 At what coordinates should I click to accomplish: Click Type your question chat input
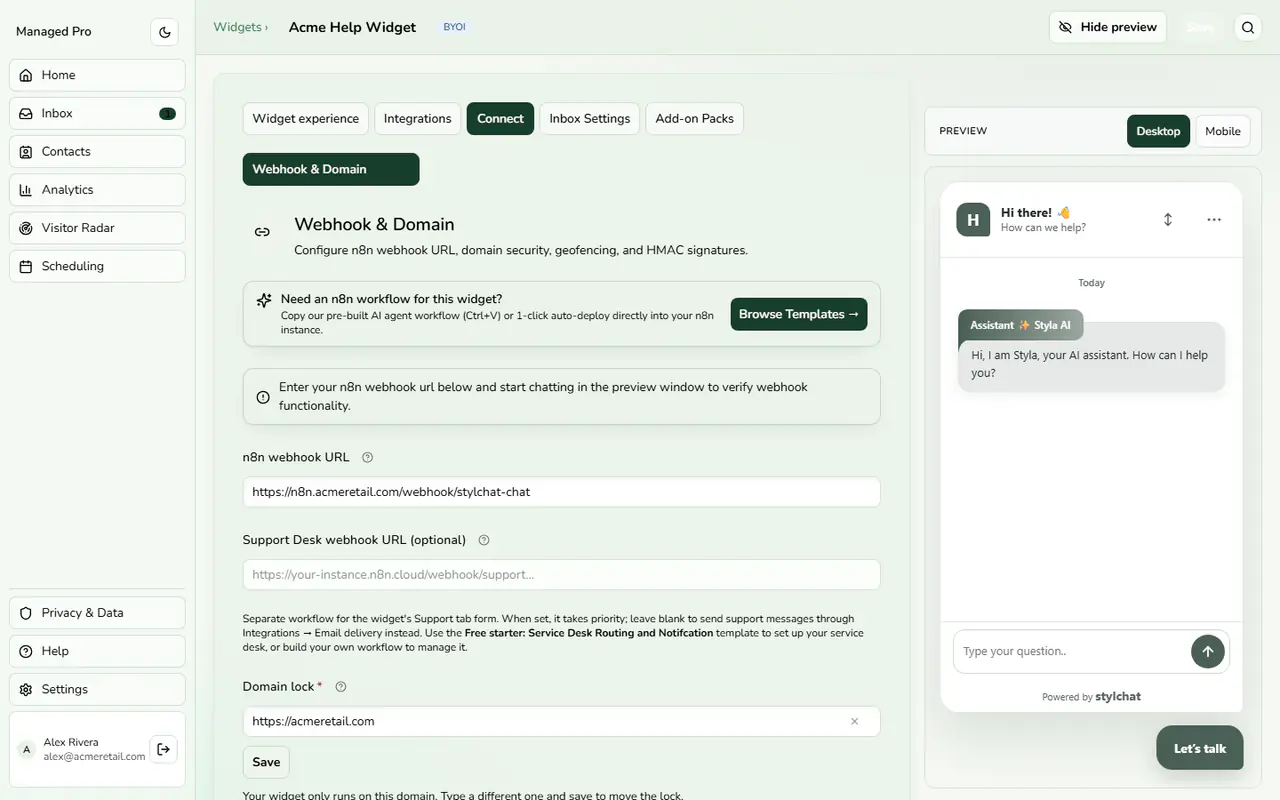click(1070, 651)
